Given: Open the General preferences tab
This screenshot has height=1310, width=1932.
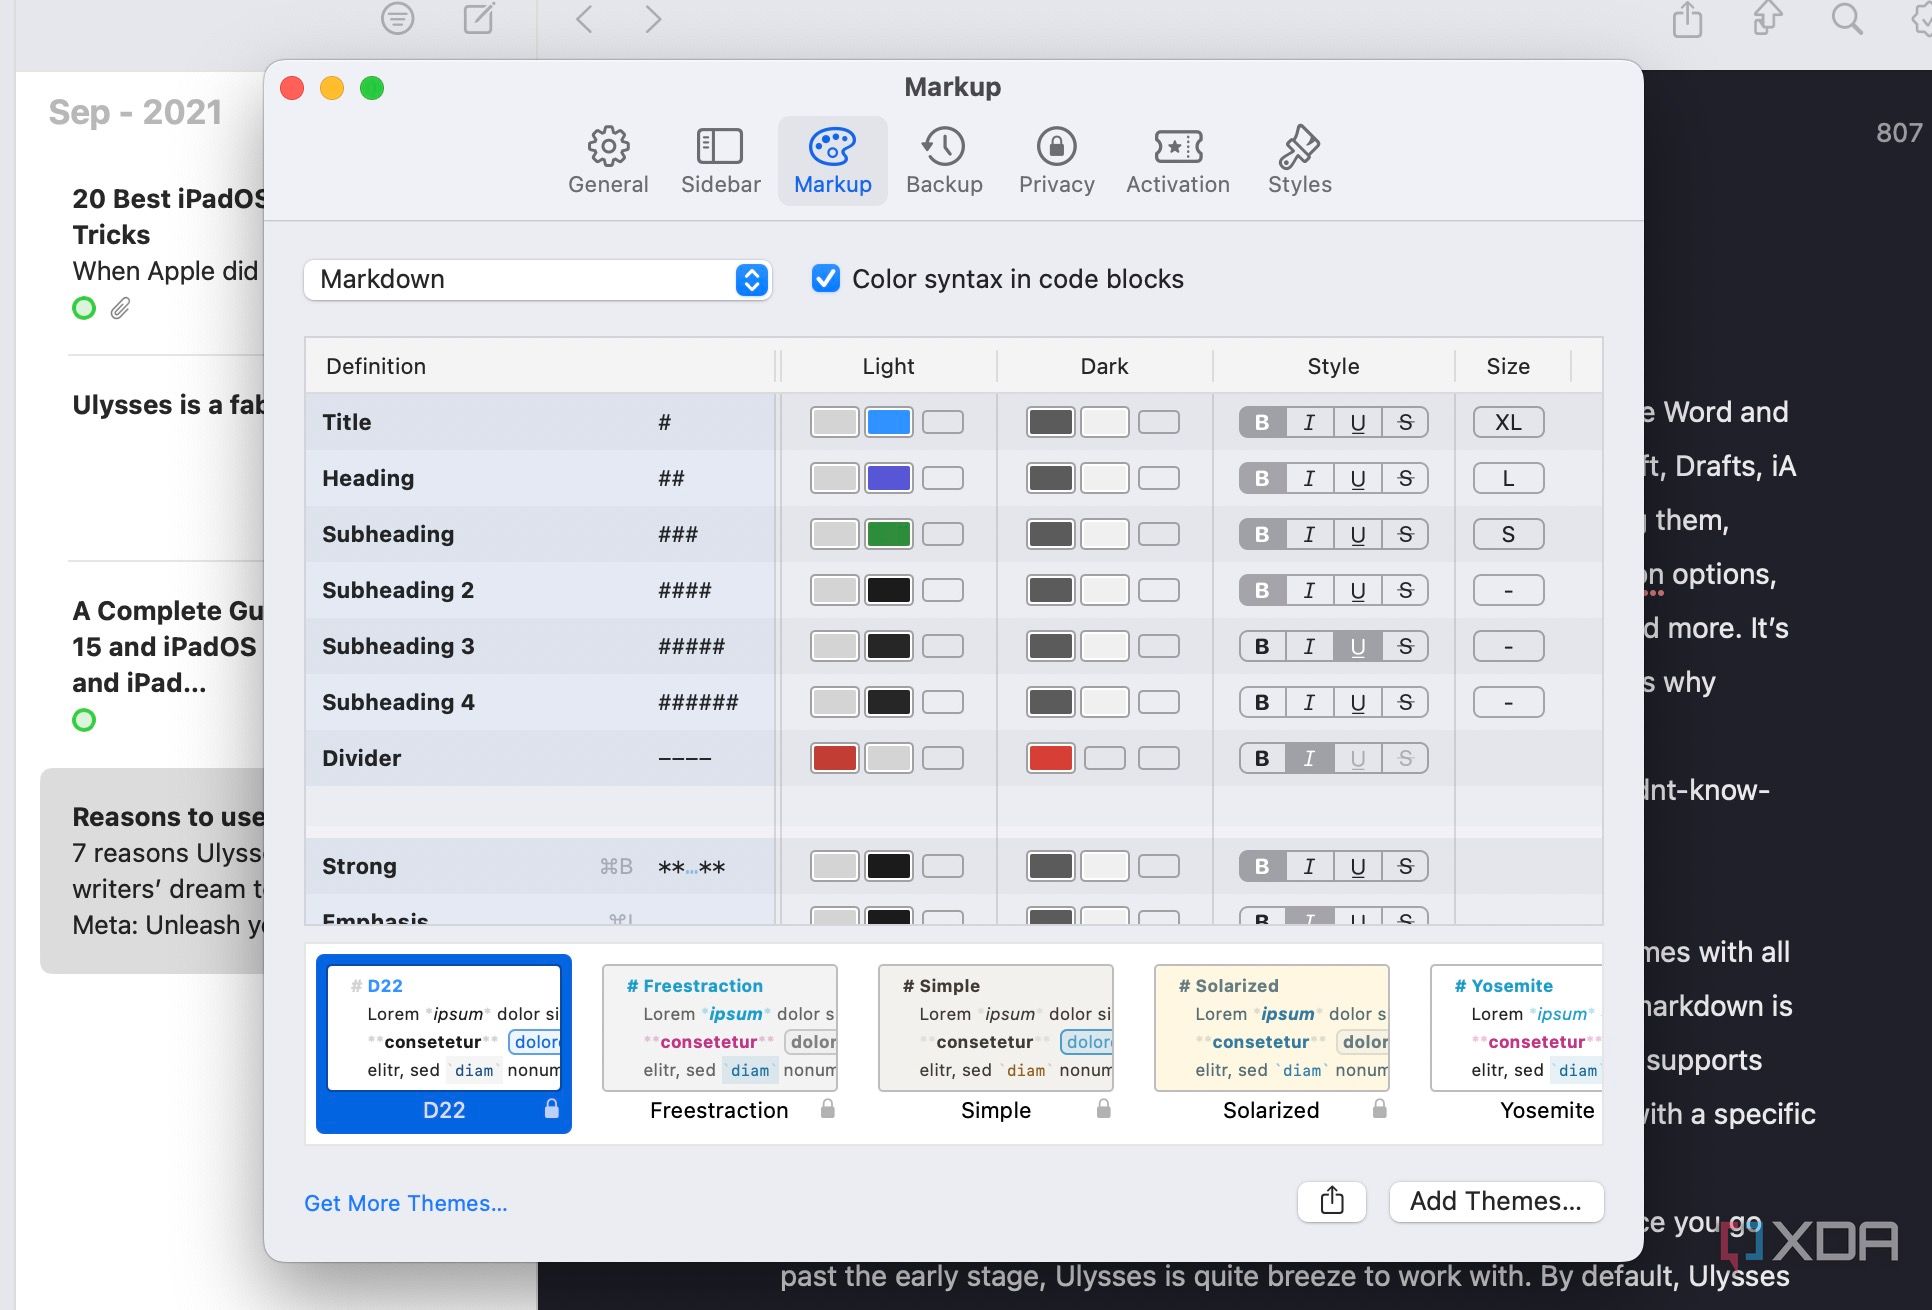Looking at the screenshot, I should (x=608, y=161).
